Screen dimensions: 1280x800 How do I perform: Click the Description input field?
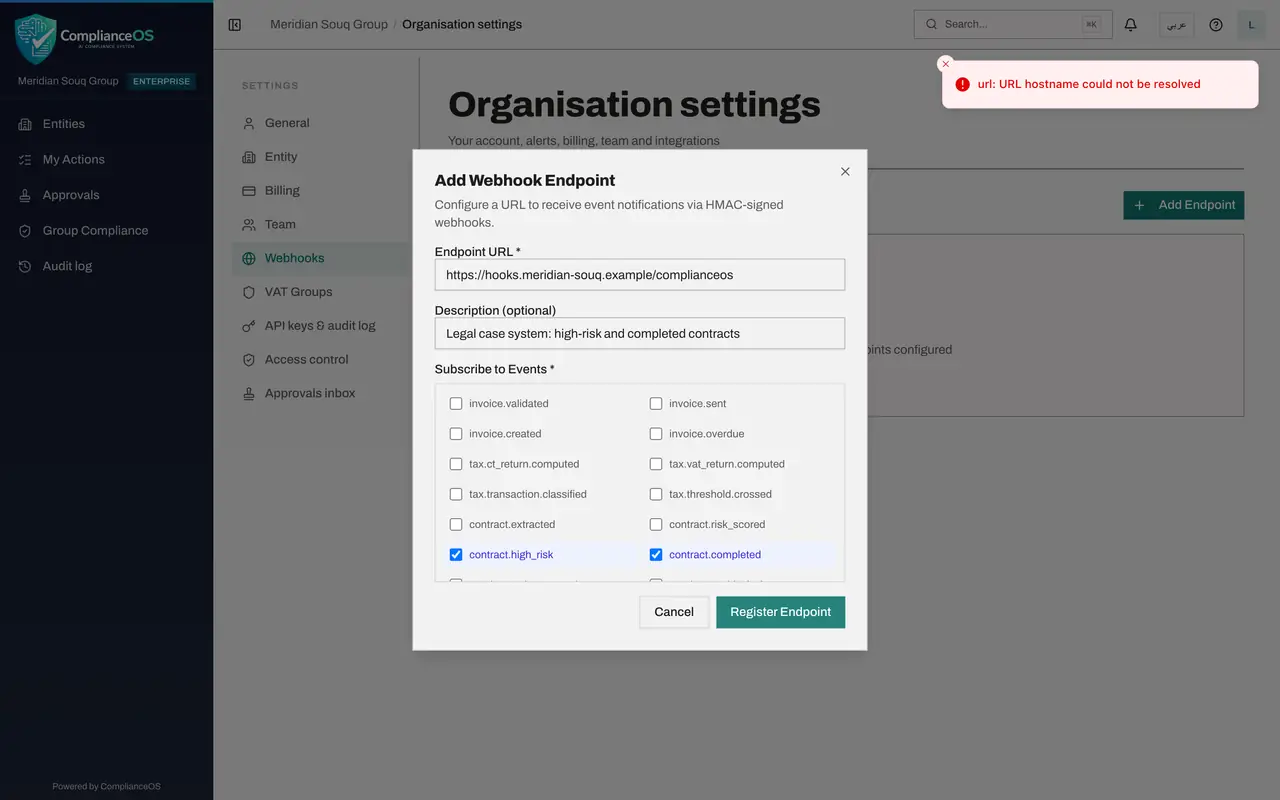coord(640,333)
